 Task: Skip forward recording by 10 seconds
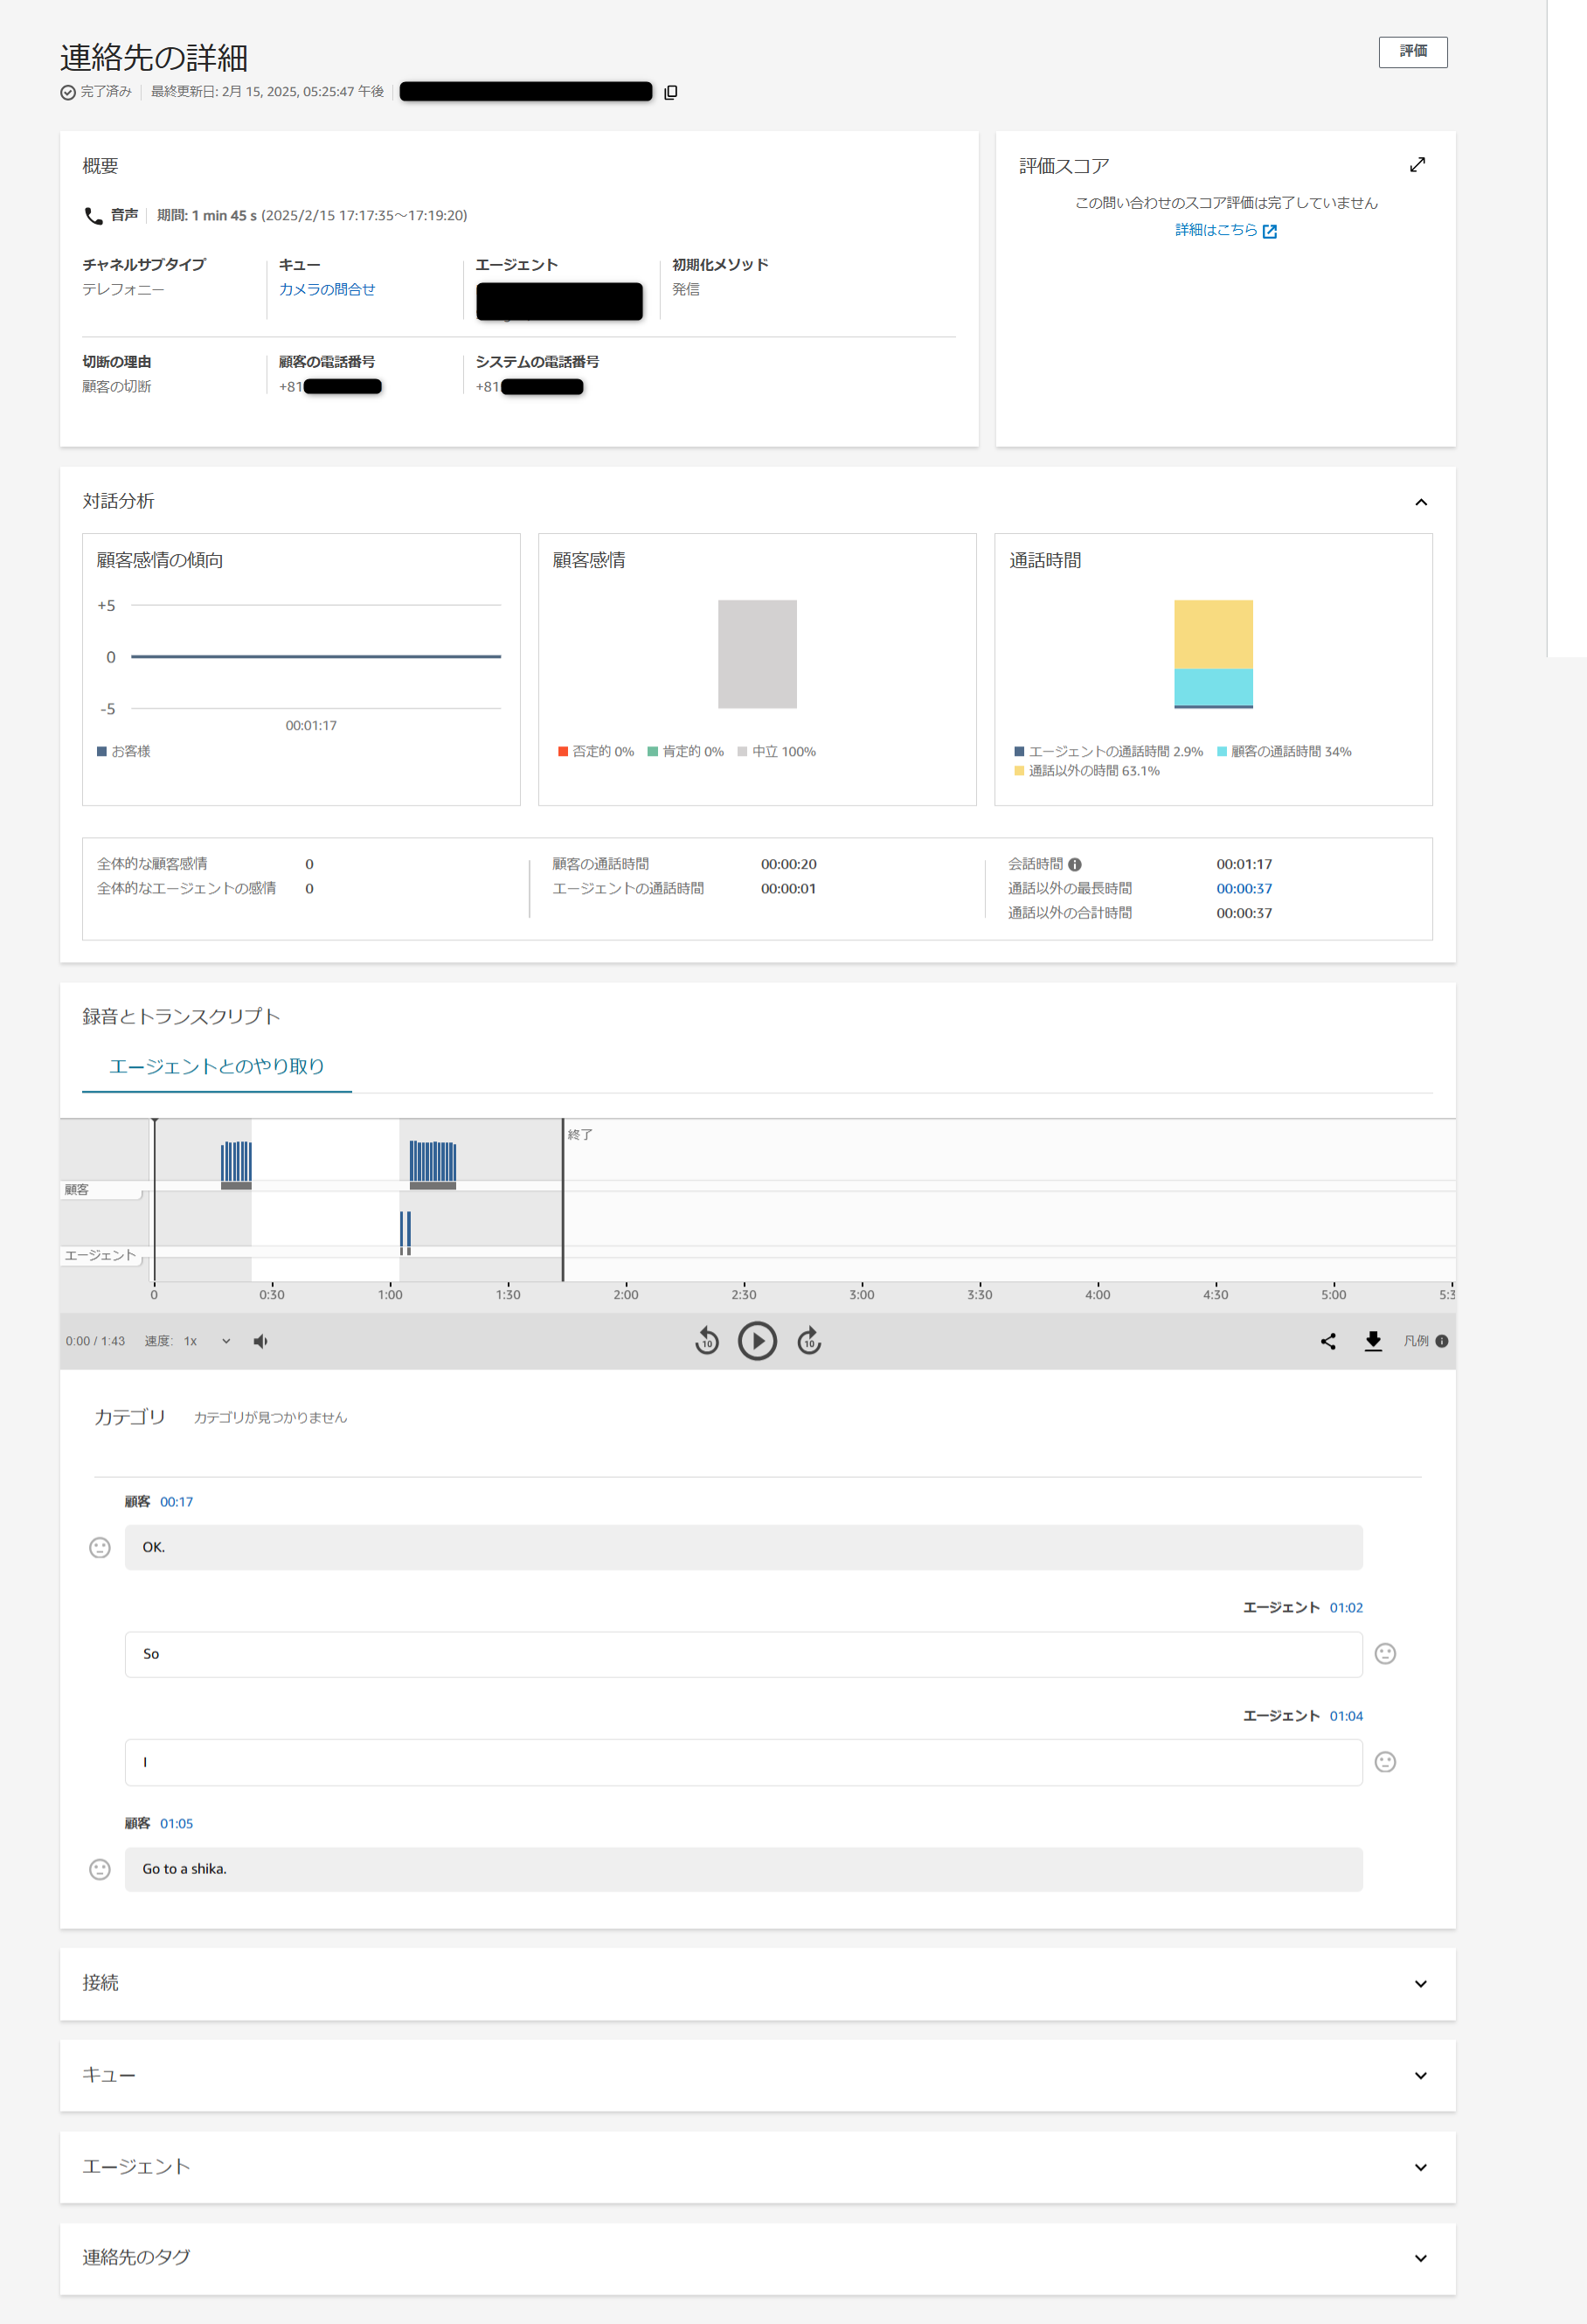(x=809, y=1341)
